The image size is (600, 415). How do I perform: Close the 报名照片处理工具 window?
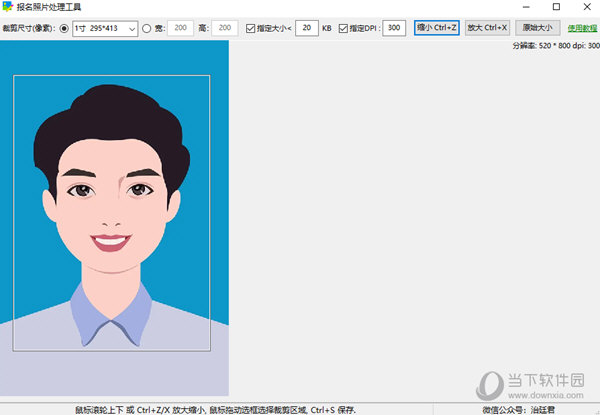[x=587, y=7]
